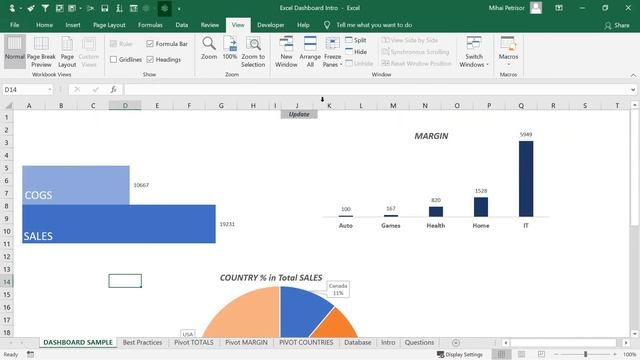This screenshot has width=640, height=360.
Task: Click the Tell me what you want to do field
Action: (x=374, y=25)
